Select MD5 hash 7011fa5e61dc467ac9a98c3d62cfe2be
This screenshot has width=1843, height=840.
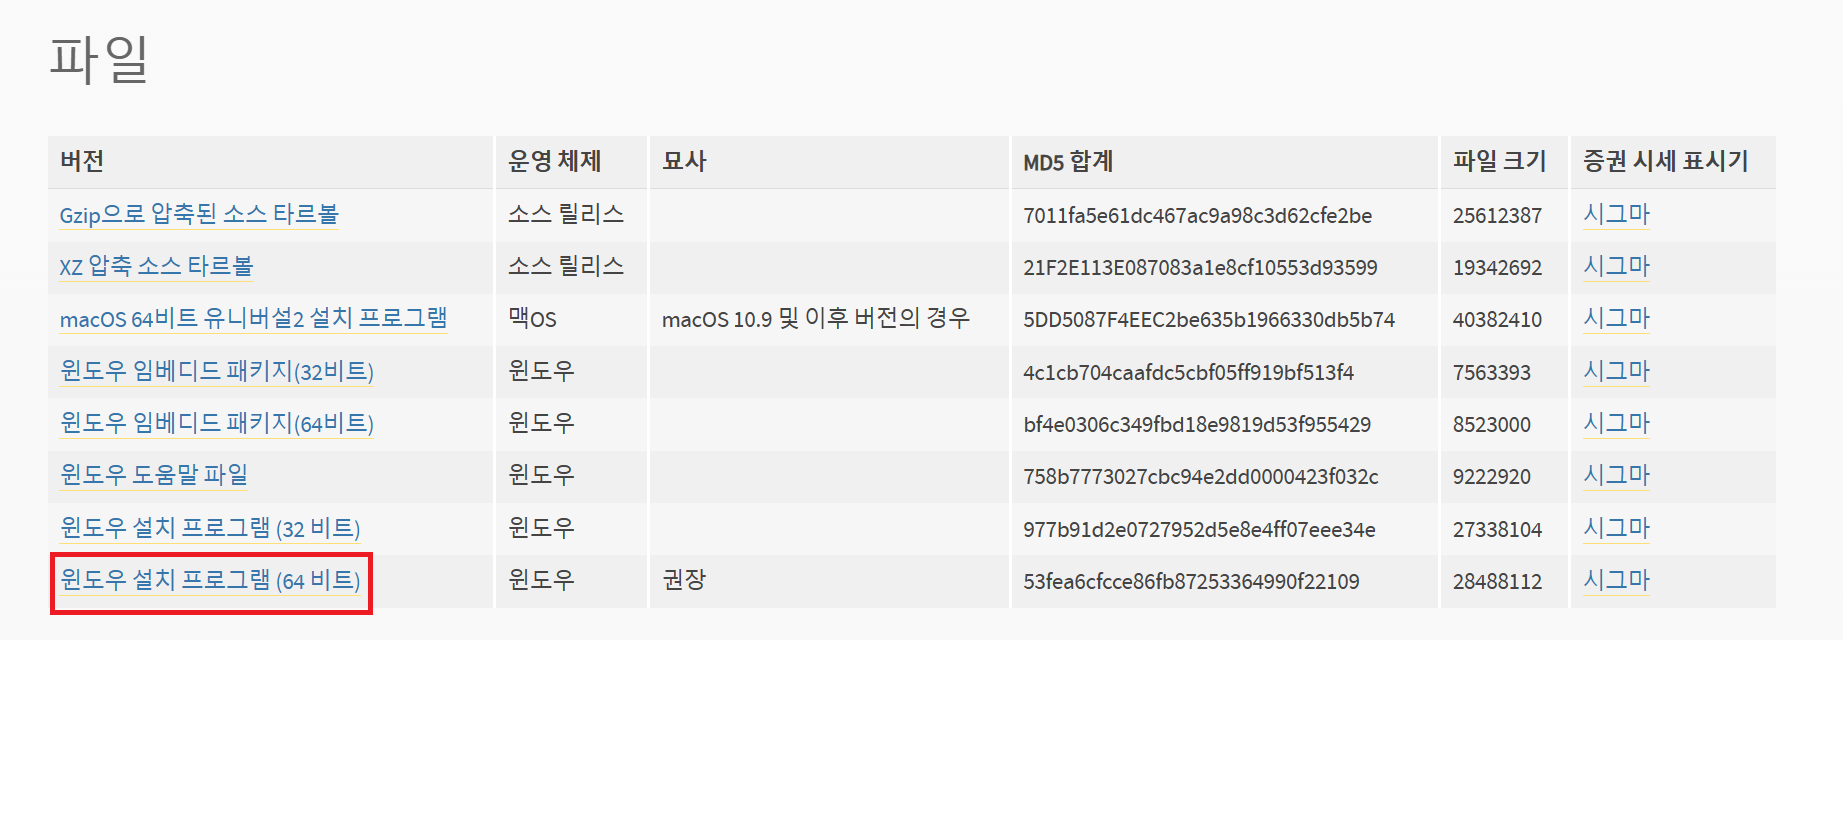click(1197, 216)
